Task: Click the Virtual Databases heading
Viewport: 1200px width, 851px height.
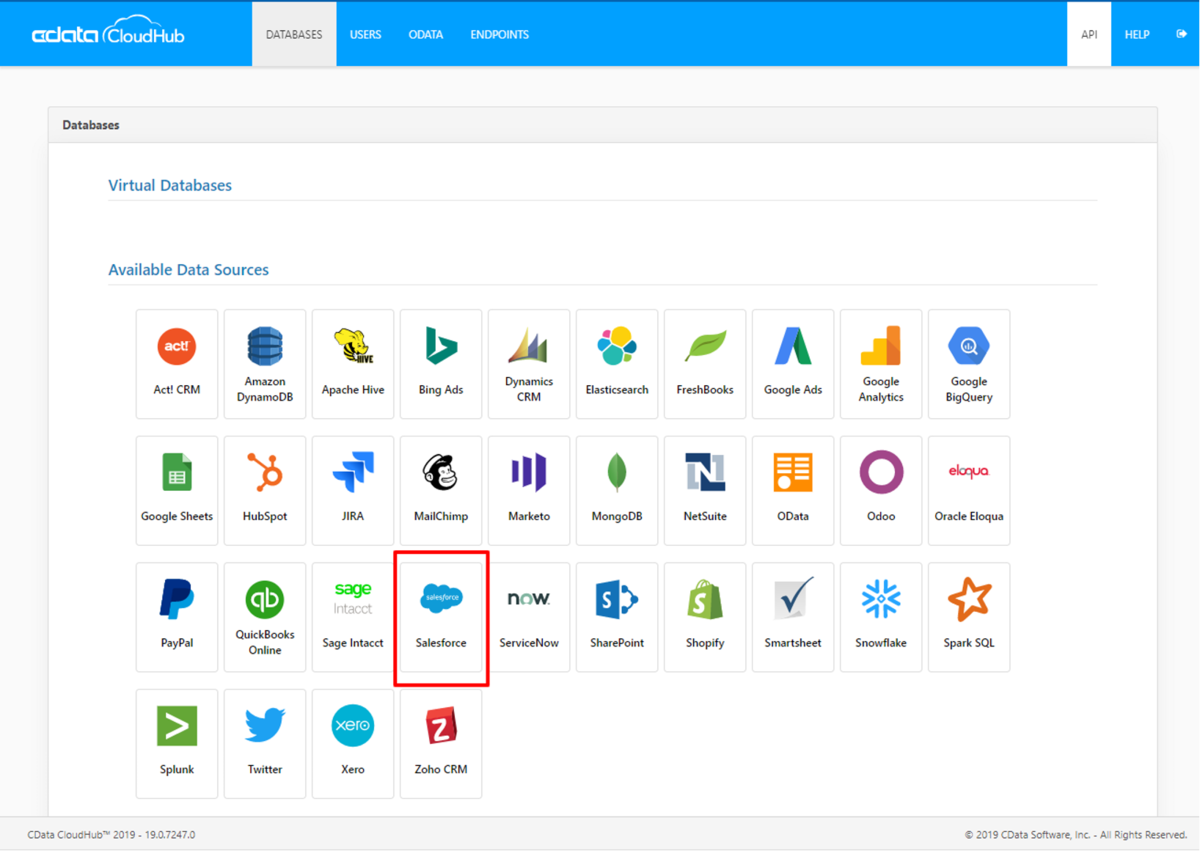Action: pos(170,185)
